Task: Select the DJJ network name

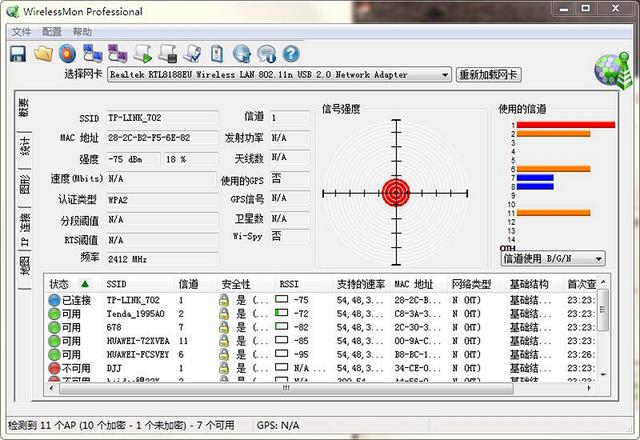Action: 114,368
